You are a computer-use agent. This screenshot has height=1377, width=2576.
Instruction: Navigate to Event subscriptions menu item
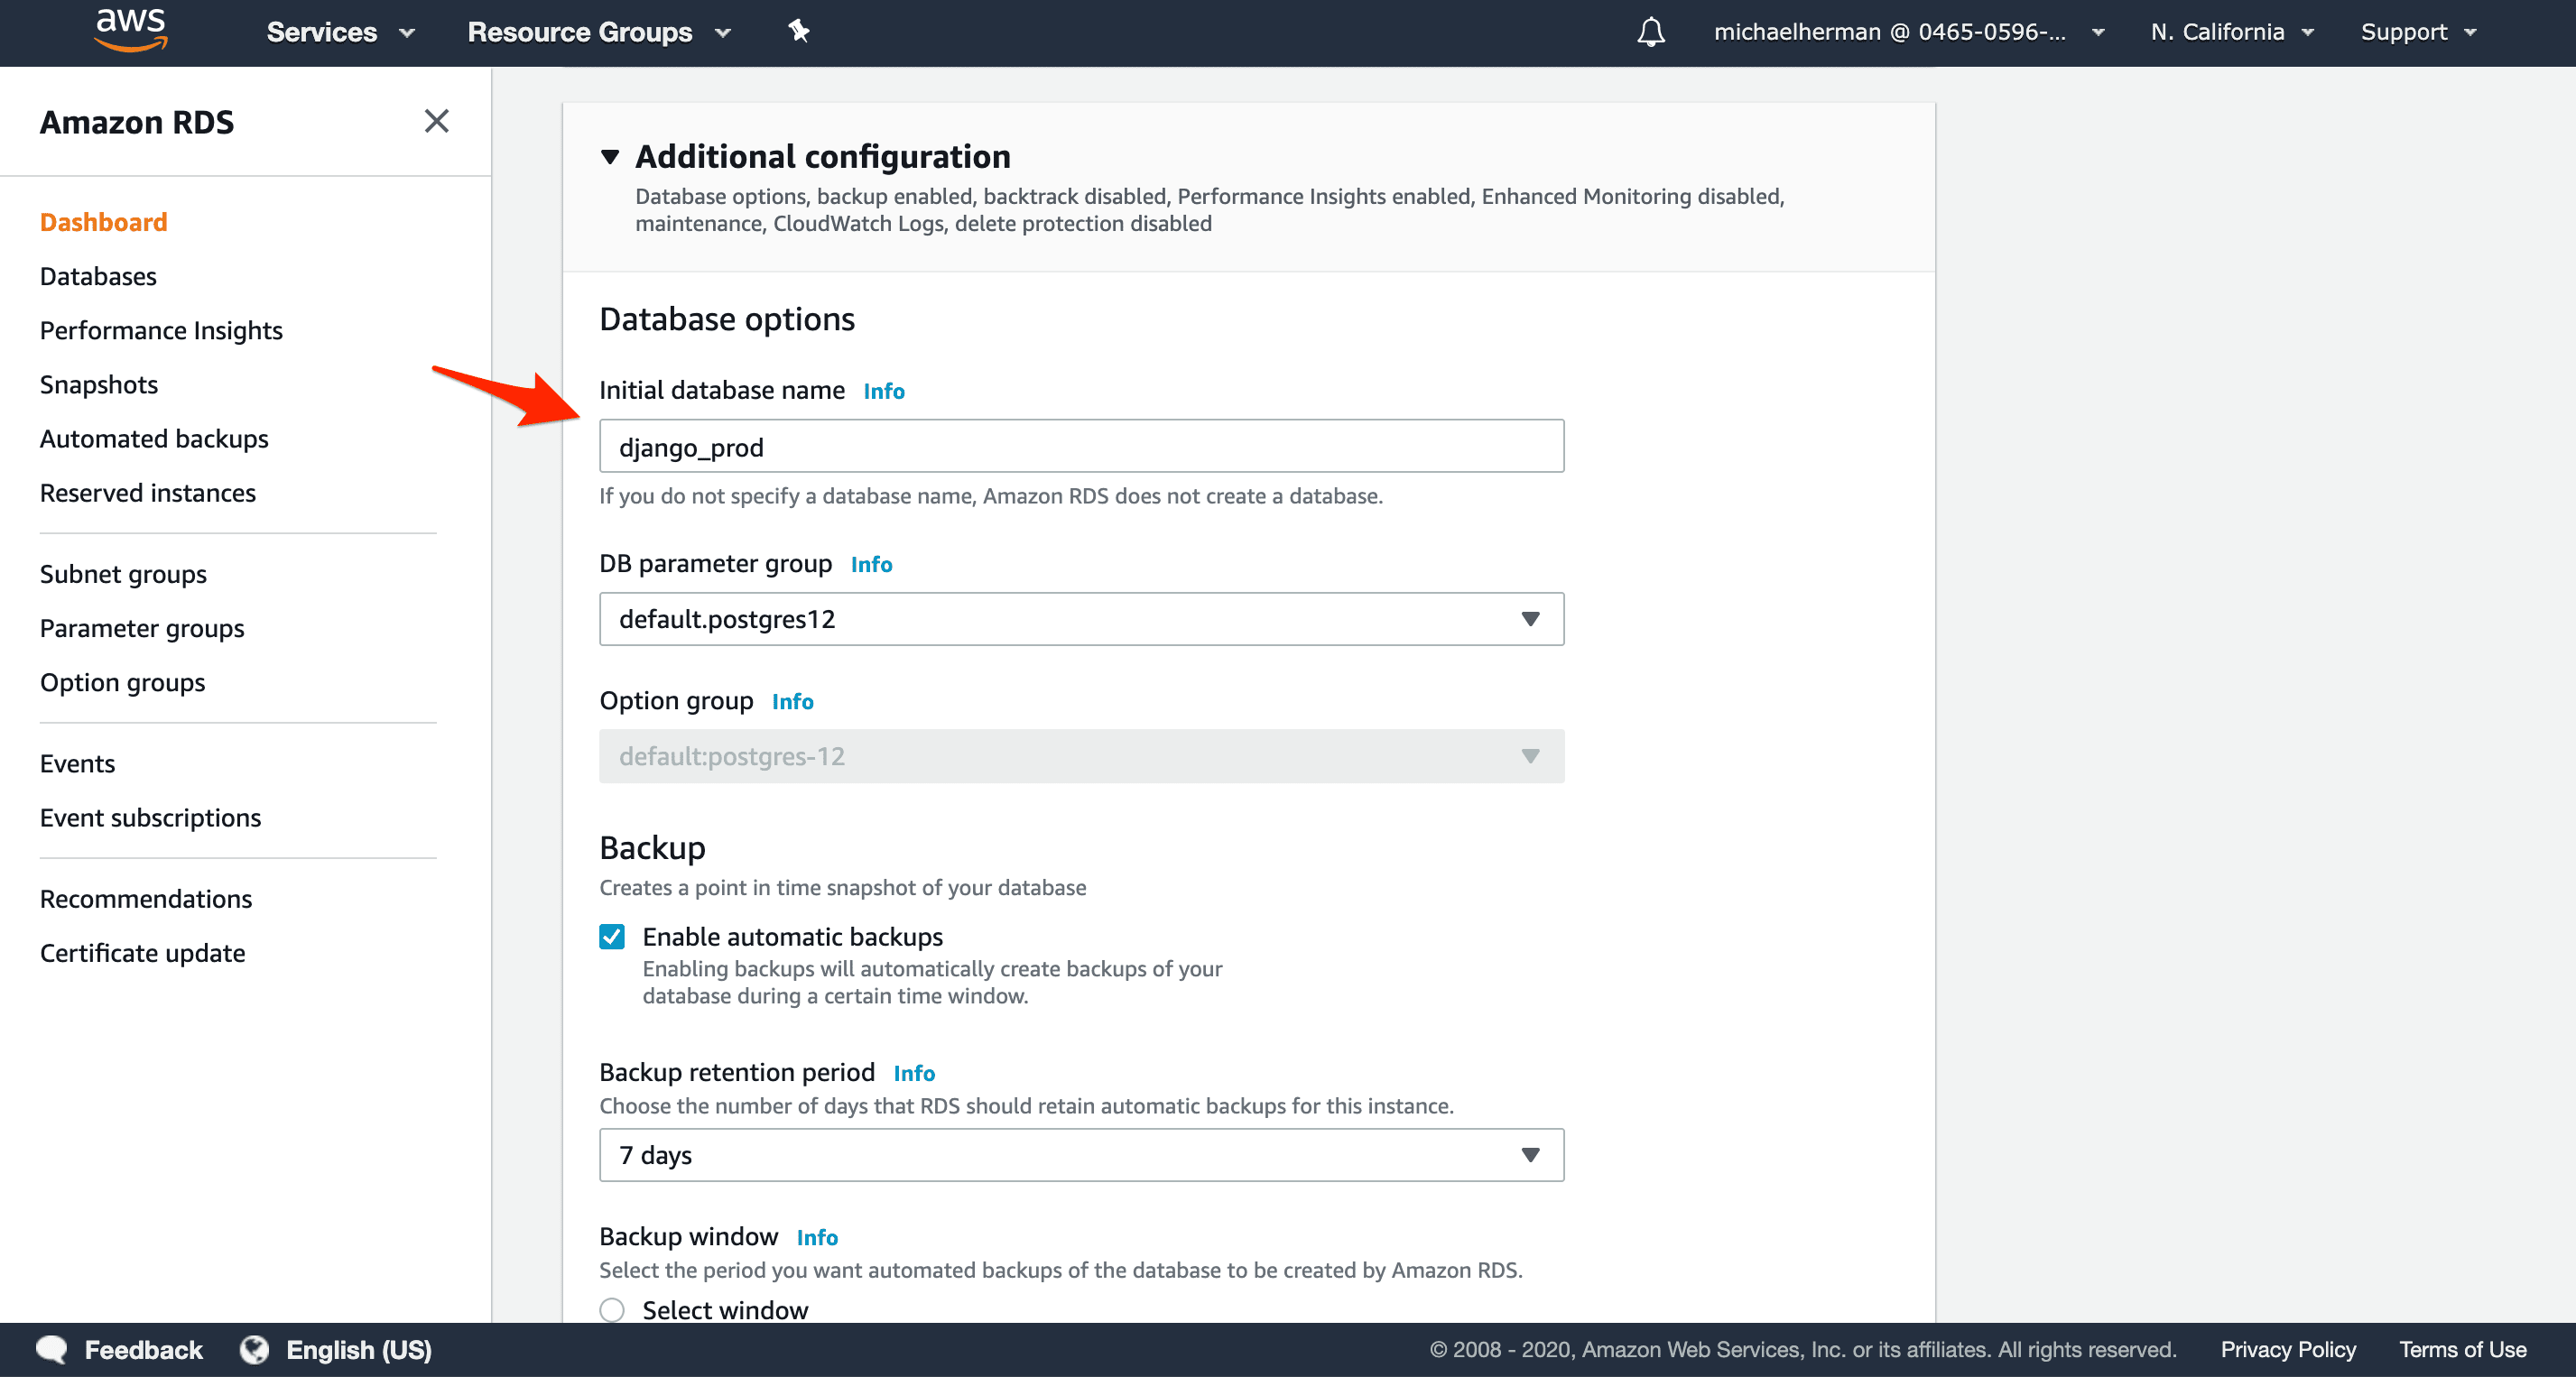pos(150,817)
